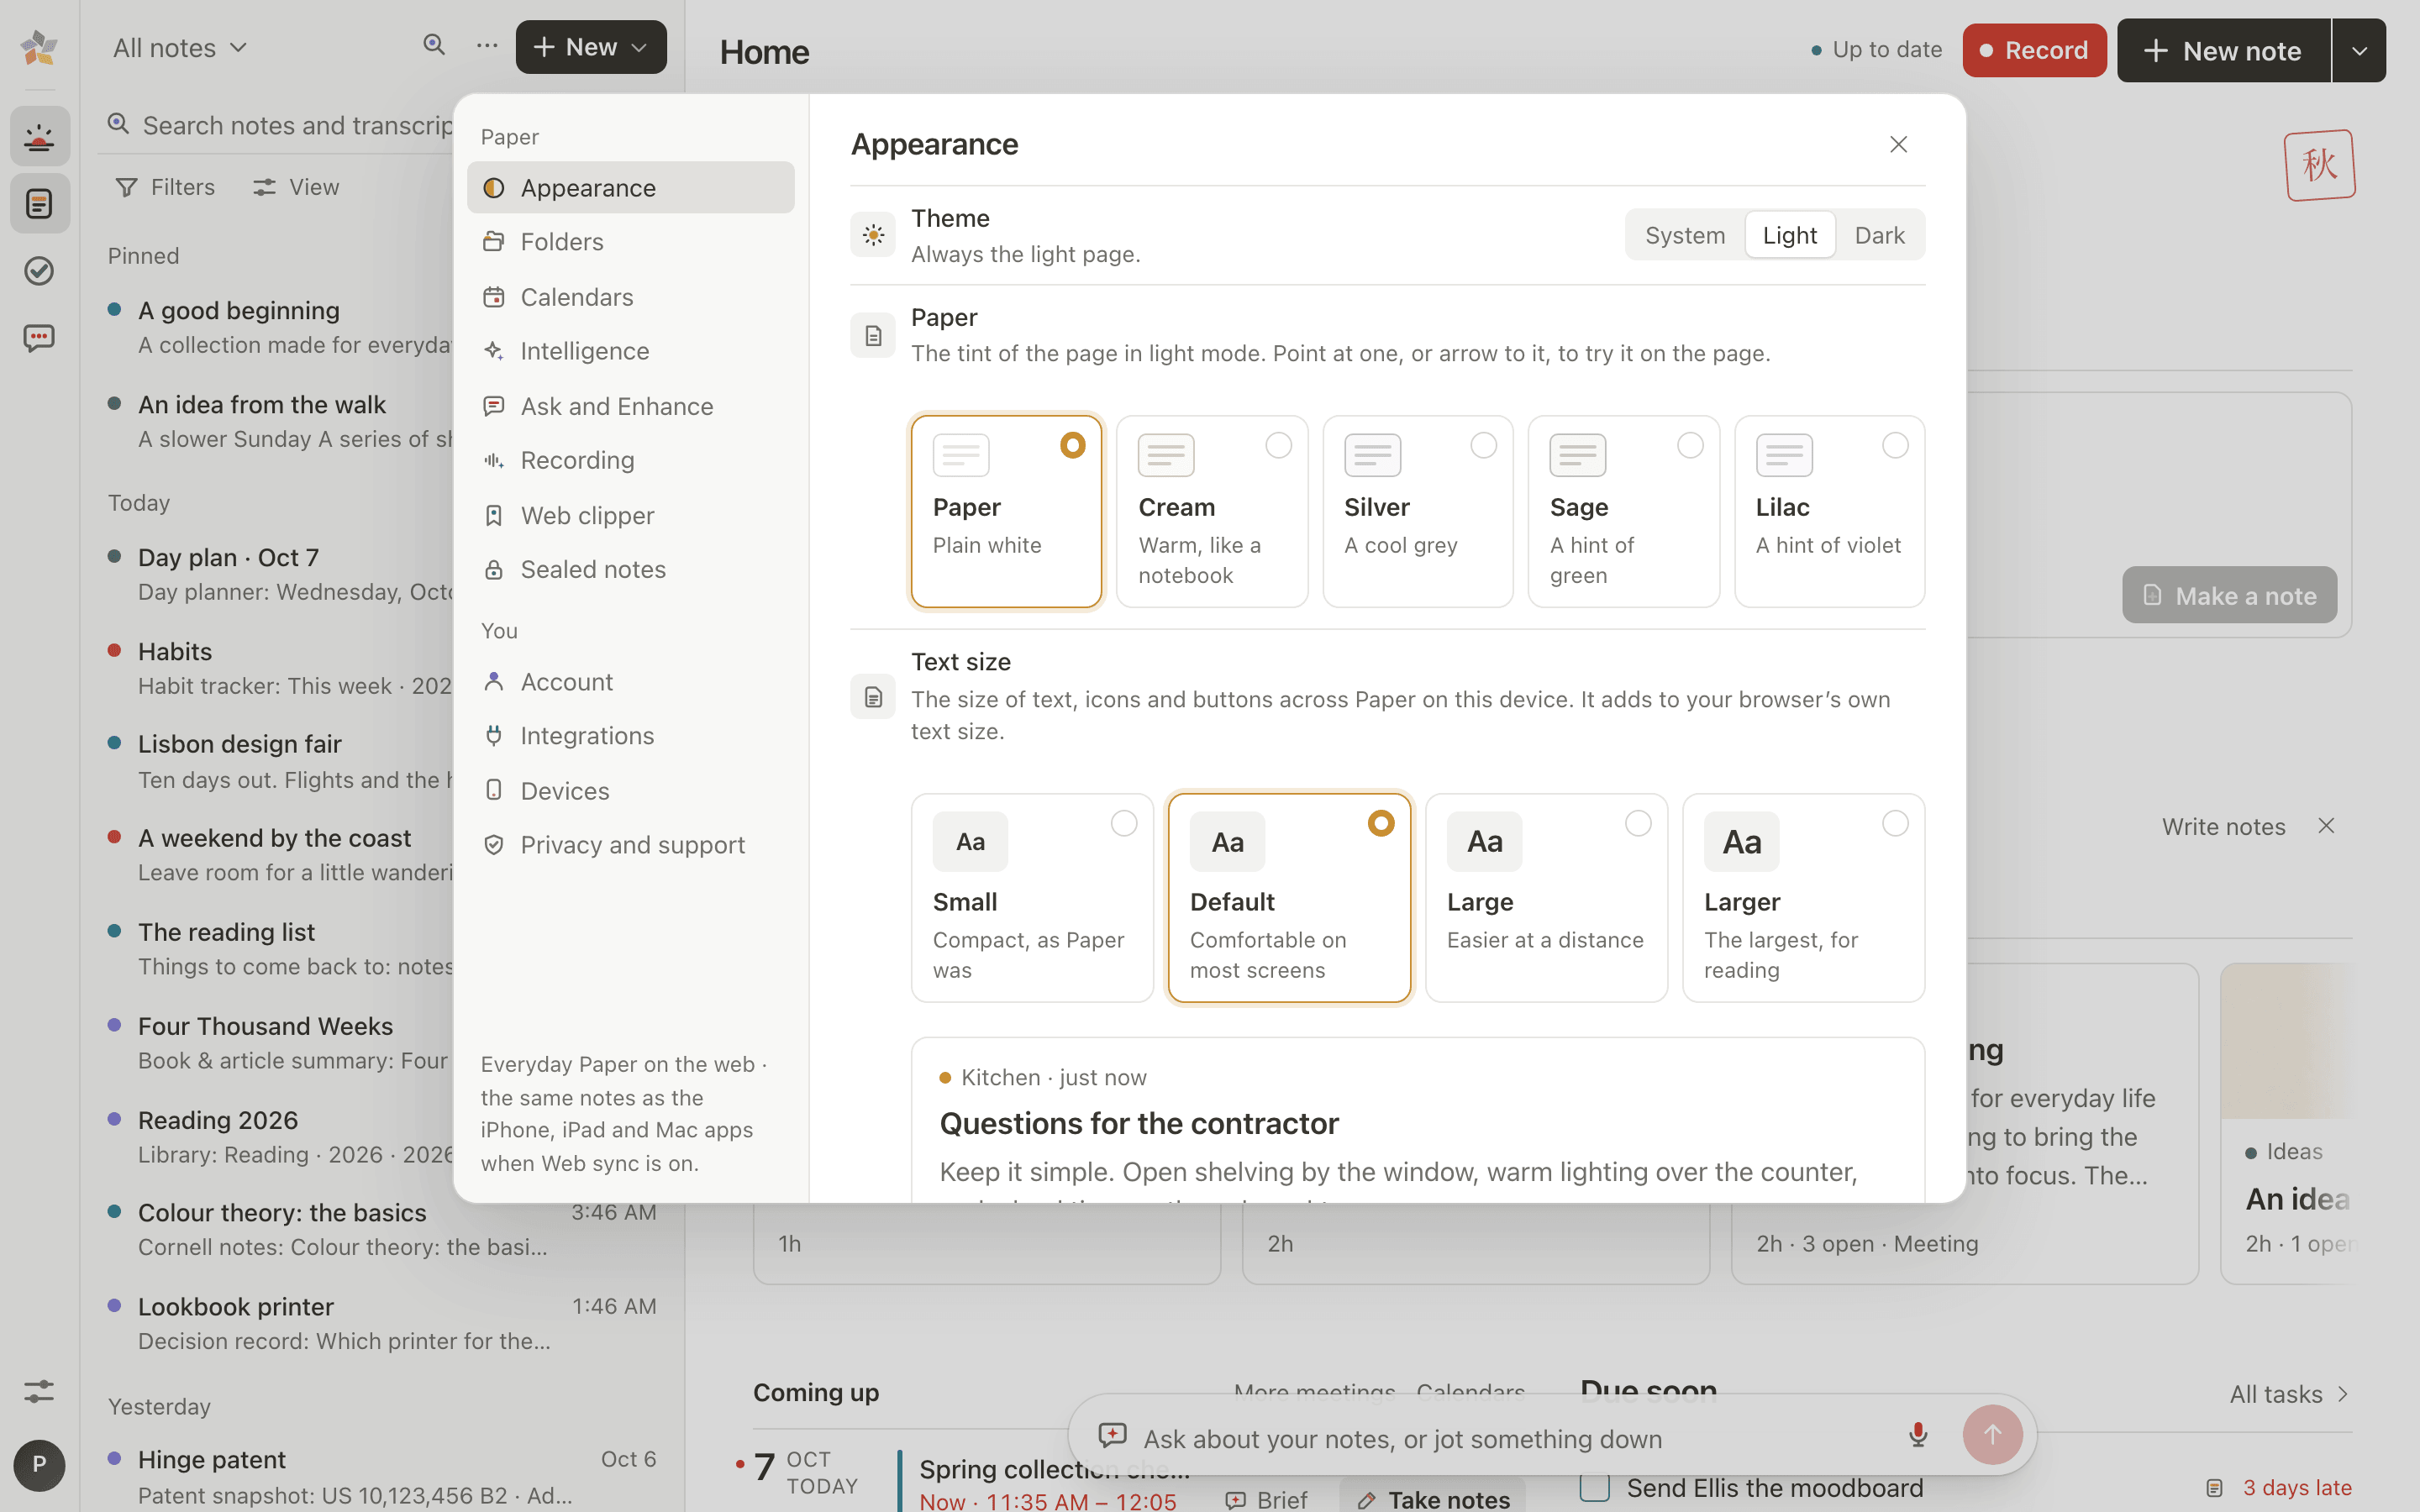Image resolution: width=2420 pixels, height=1512 pixels.
Task: Click the Filters funnel button
Action: tap(165, 187)
